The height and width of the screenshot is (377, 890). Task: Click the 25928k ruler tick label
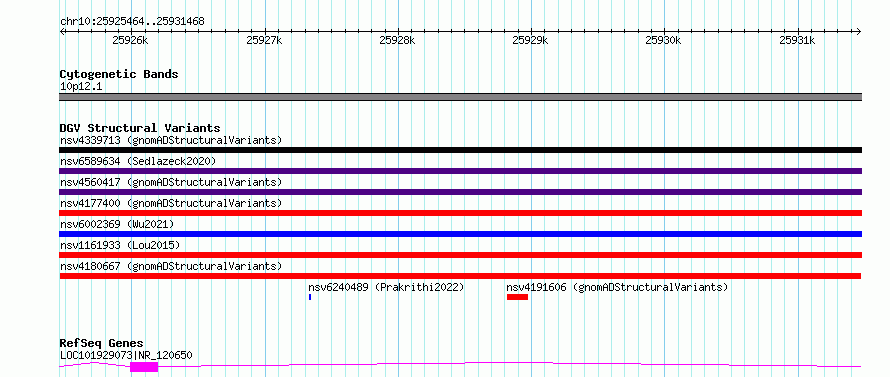[397, 40]
